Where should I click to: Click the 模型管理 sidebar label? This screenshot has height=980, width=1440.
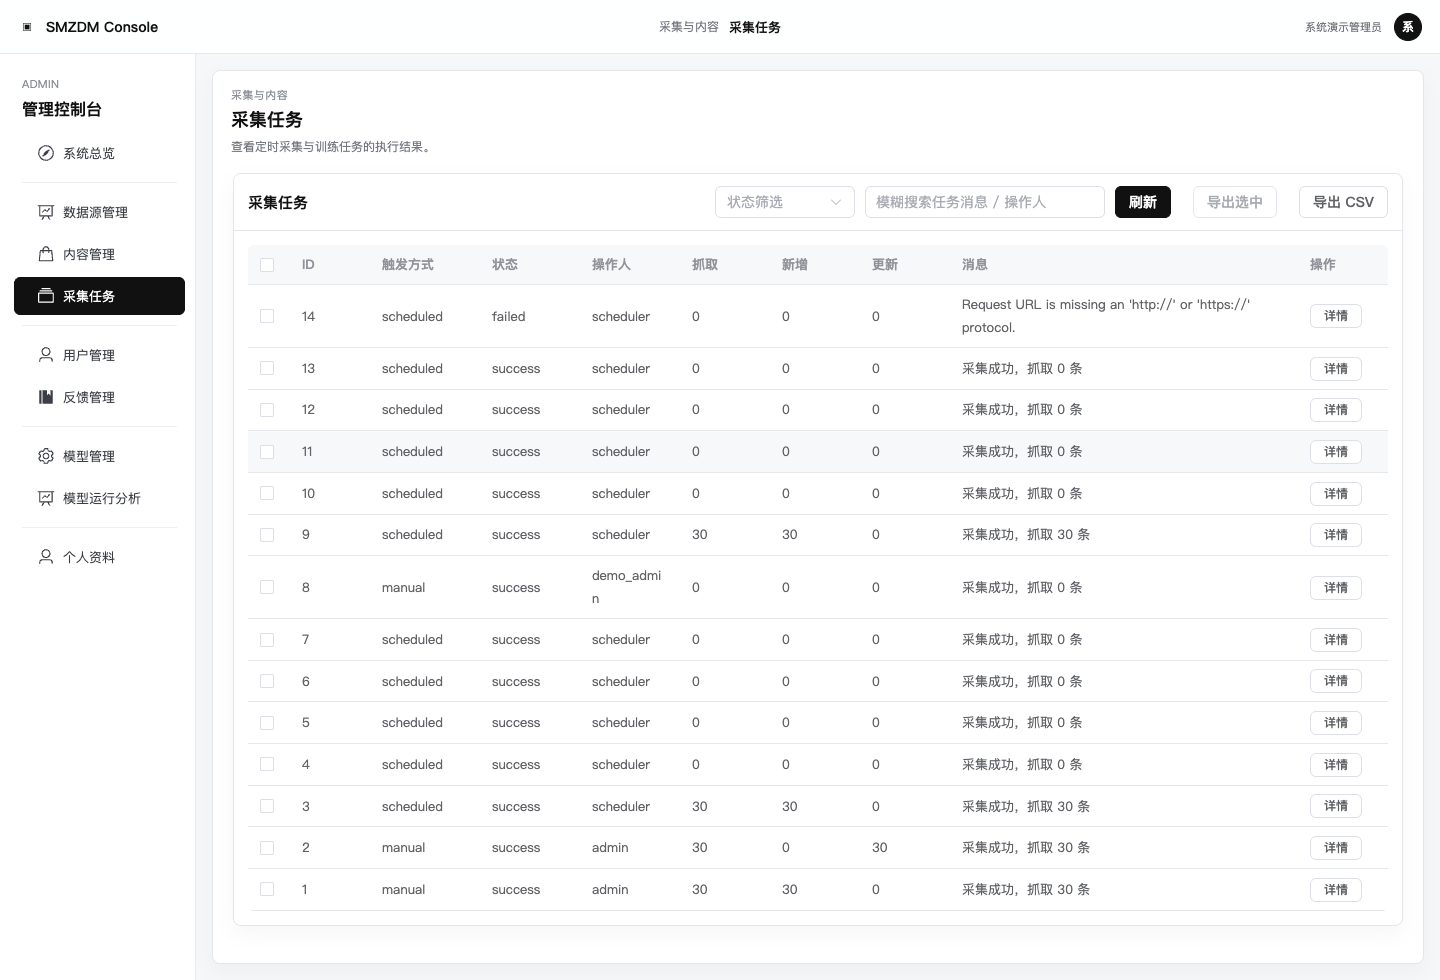(89, 456)
